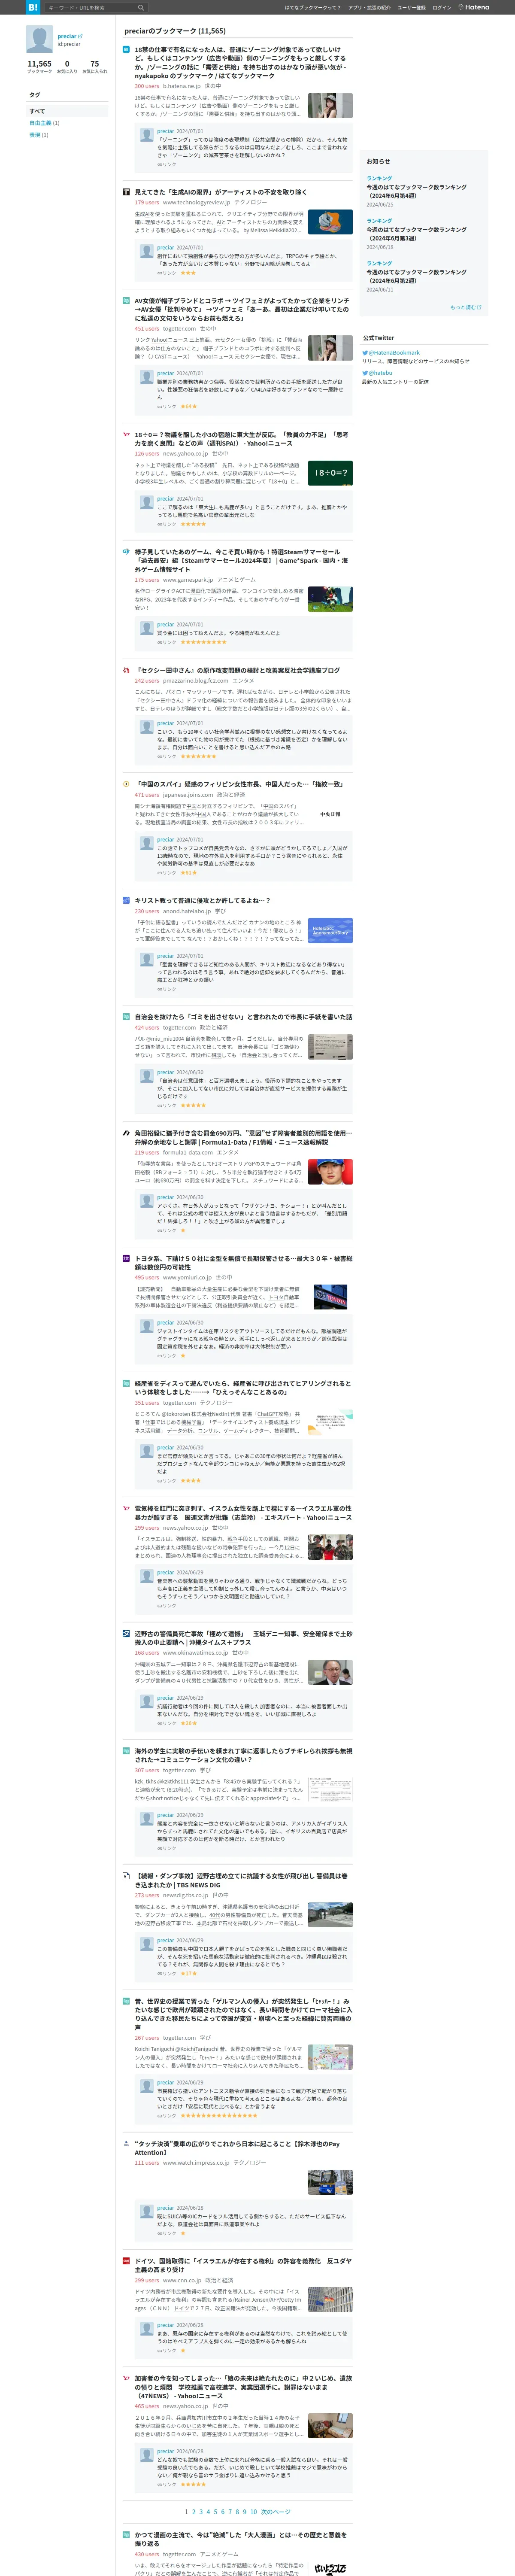Click favicon beside Steamサマーセール entry
This screenshot has width=515, height=2576.
click(126, 552)
